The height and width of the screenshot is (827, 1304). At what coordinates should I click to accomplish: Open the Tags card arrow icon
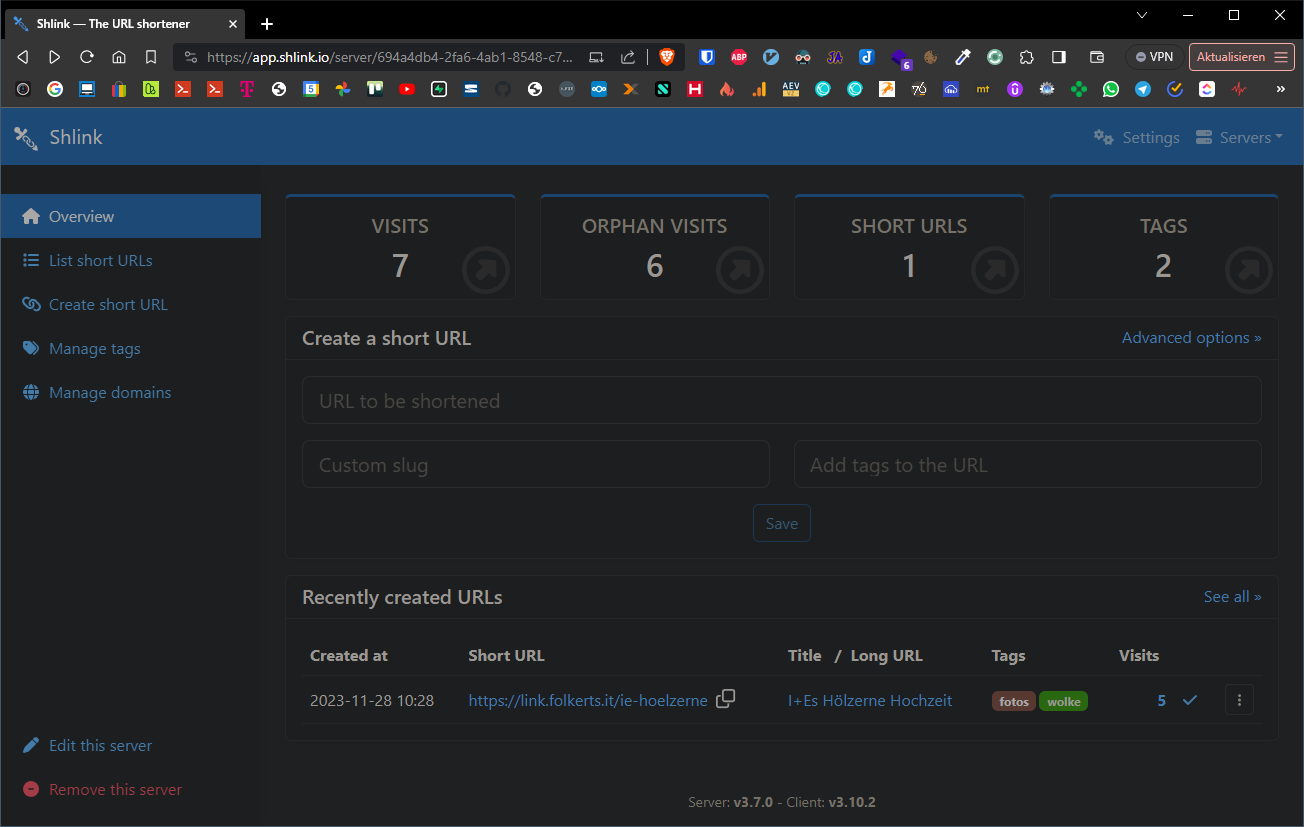1249,270
